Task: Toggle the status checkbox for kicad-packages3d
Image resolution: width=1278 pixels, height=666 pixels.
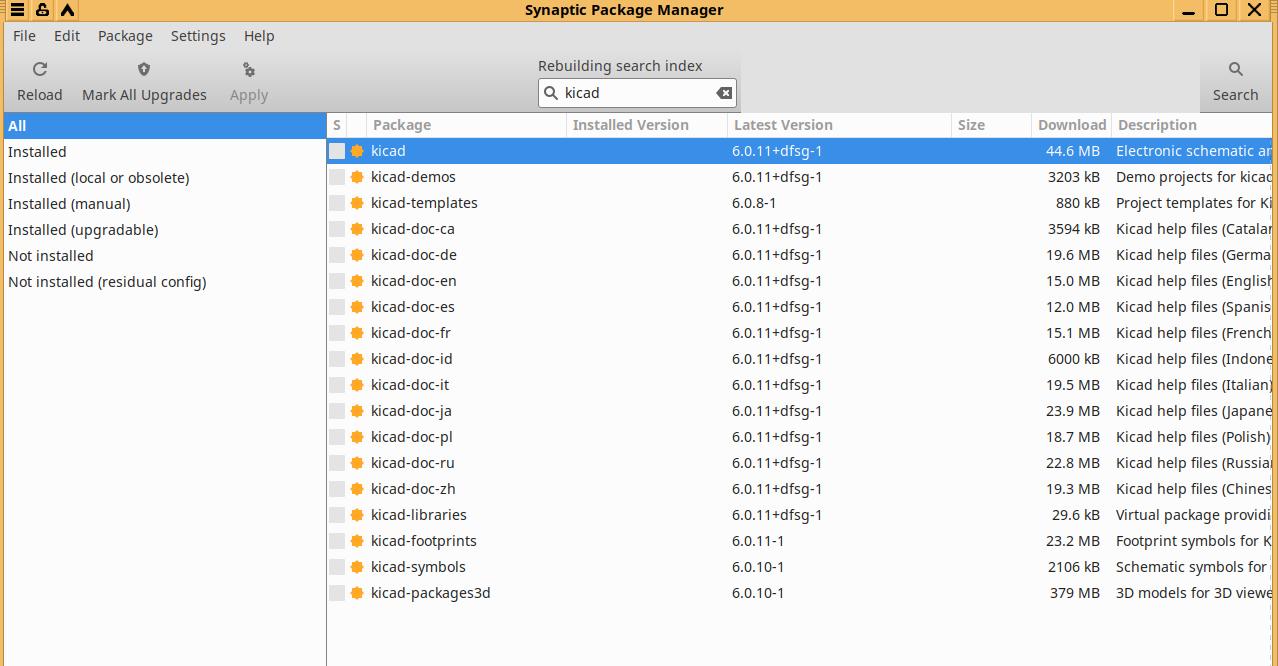Action: 337,593
